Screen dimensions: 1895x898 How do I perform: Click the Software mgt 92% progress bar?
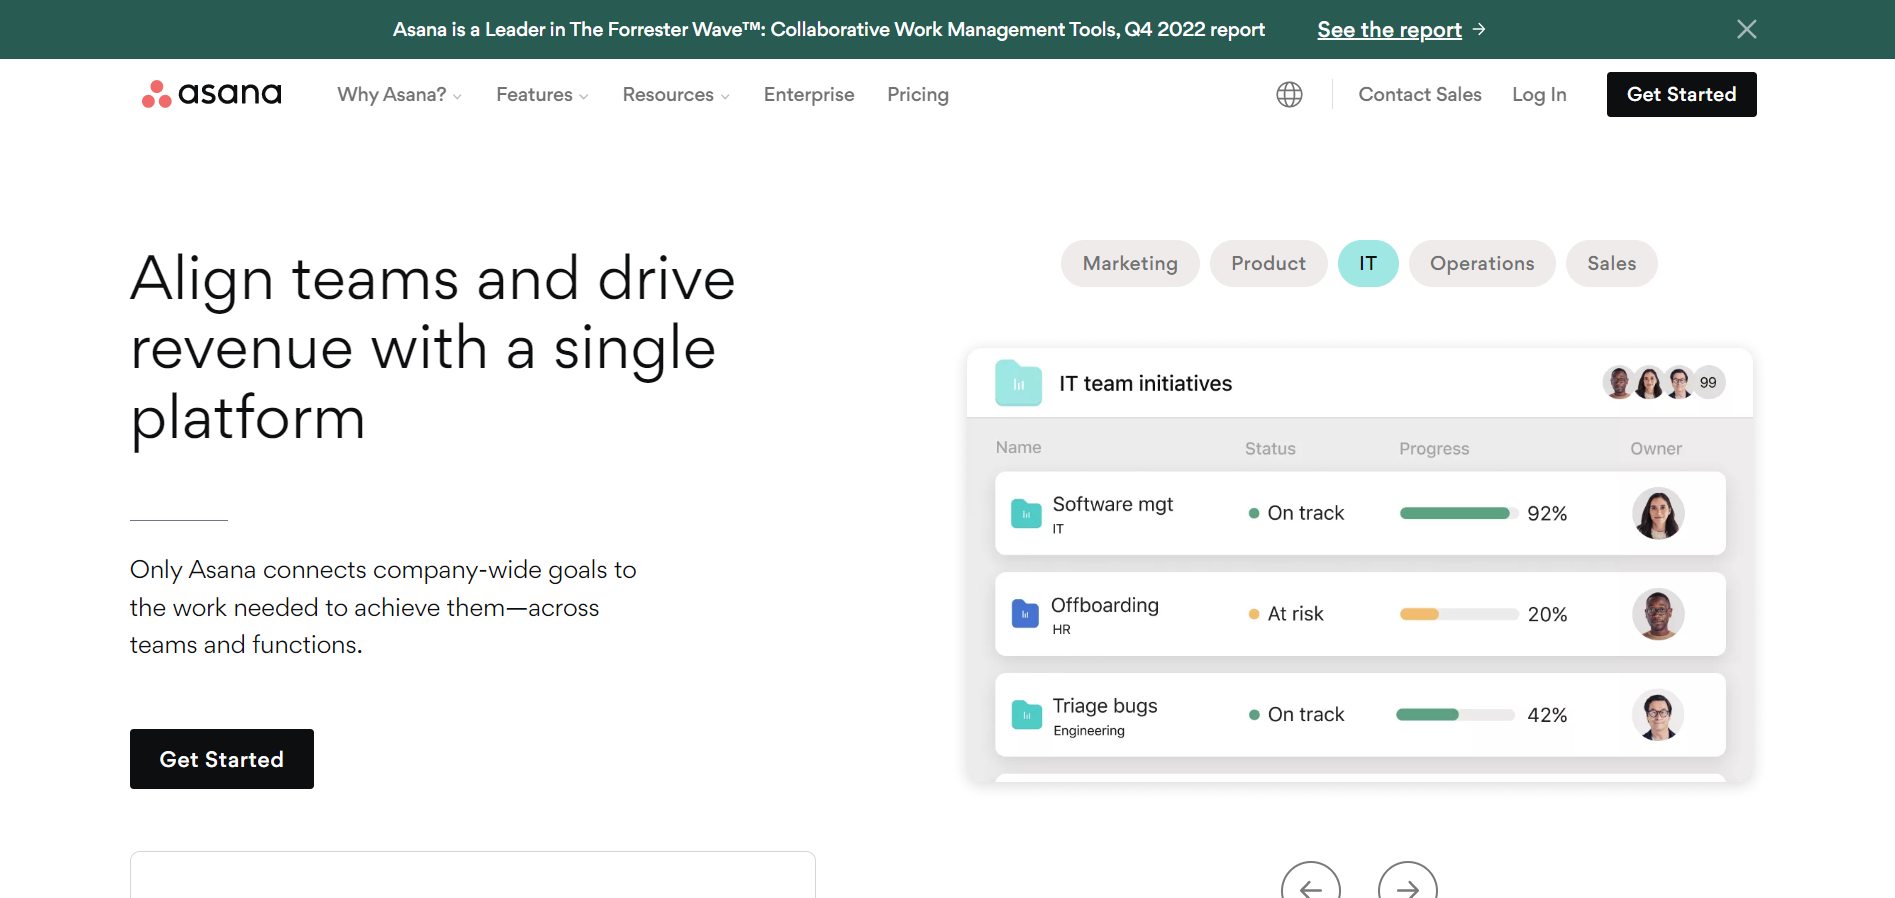click(1459, 513)
